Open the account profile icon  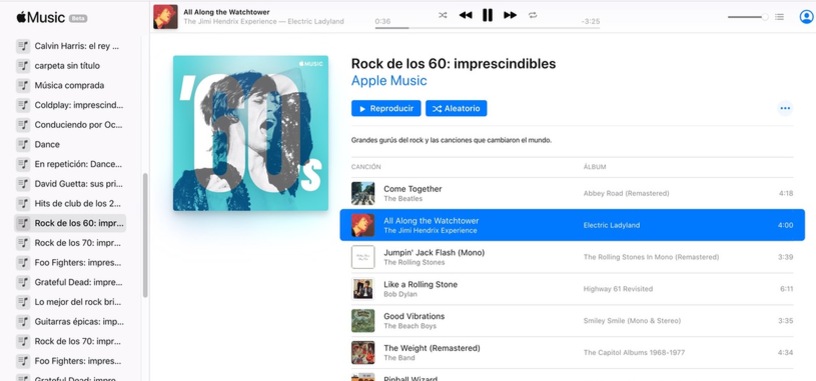click(806, 17)
